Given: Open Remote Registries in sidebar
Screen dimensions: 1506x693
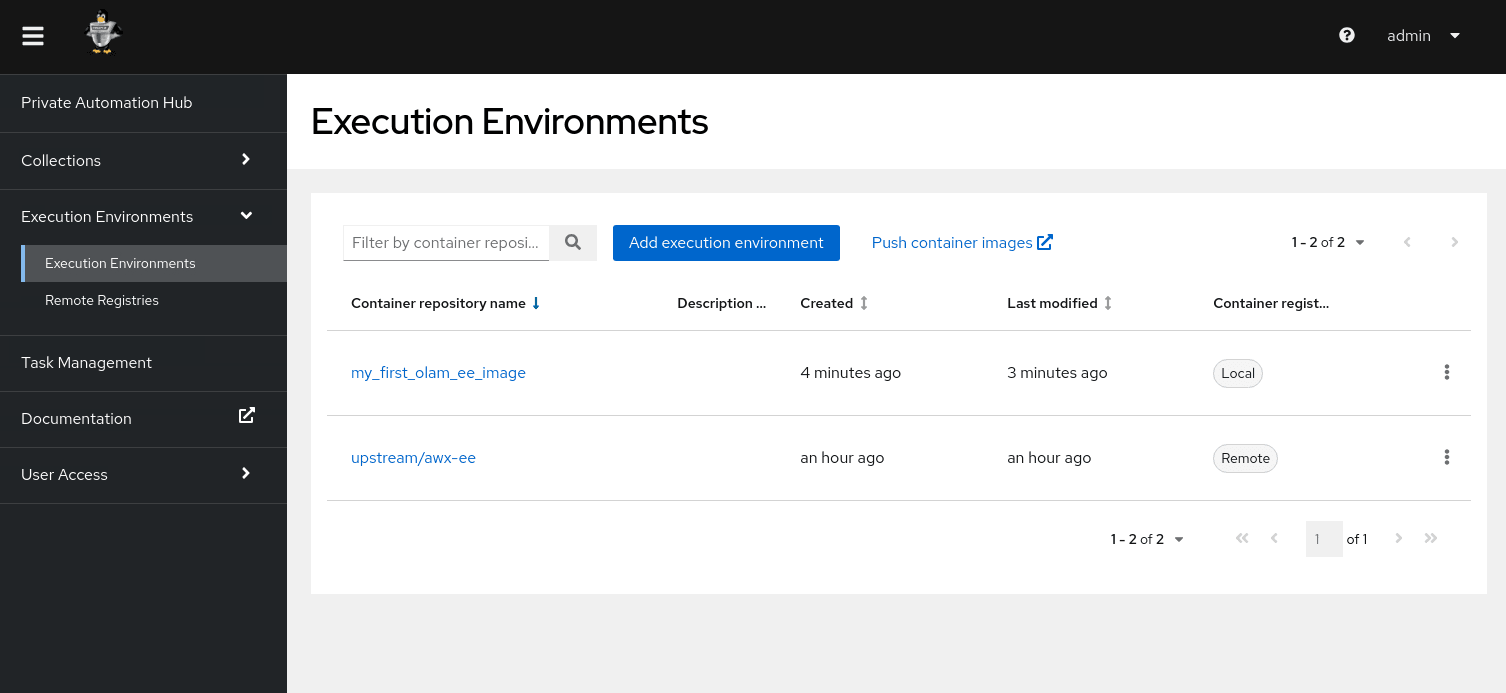Looking at the screenshot, I should 102,300.
